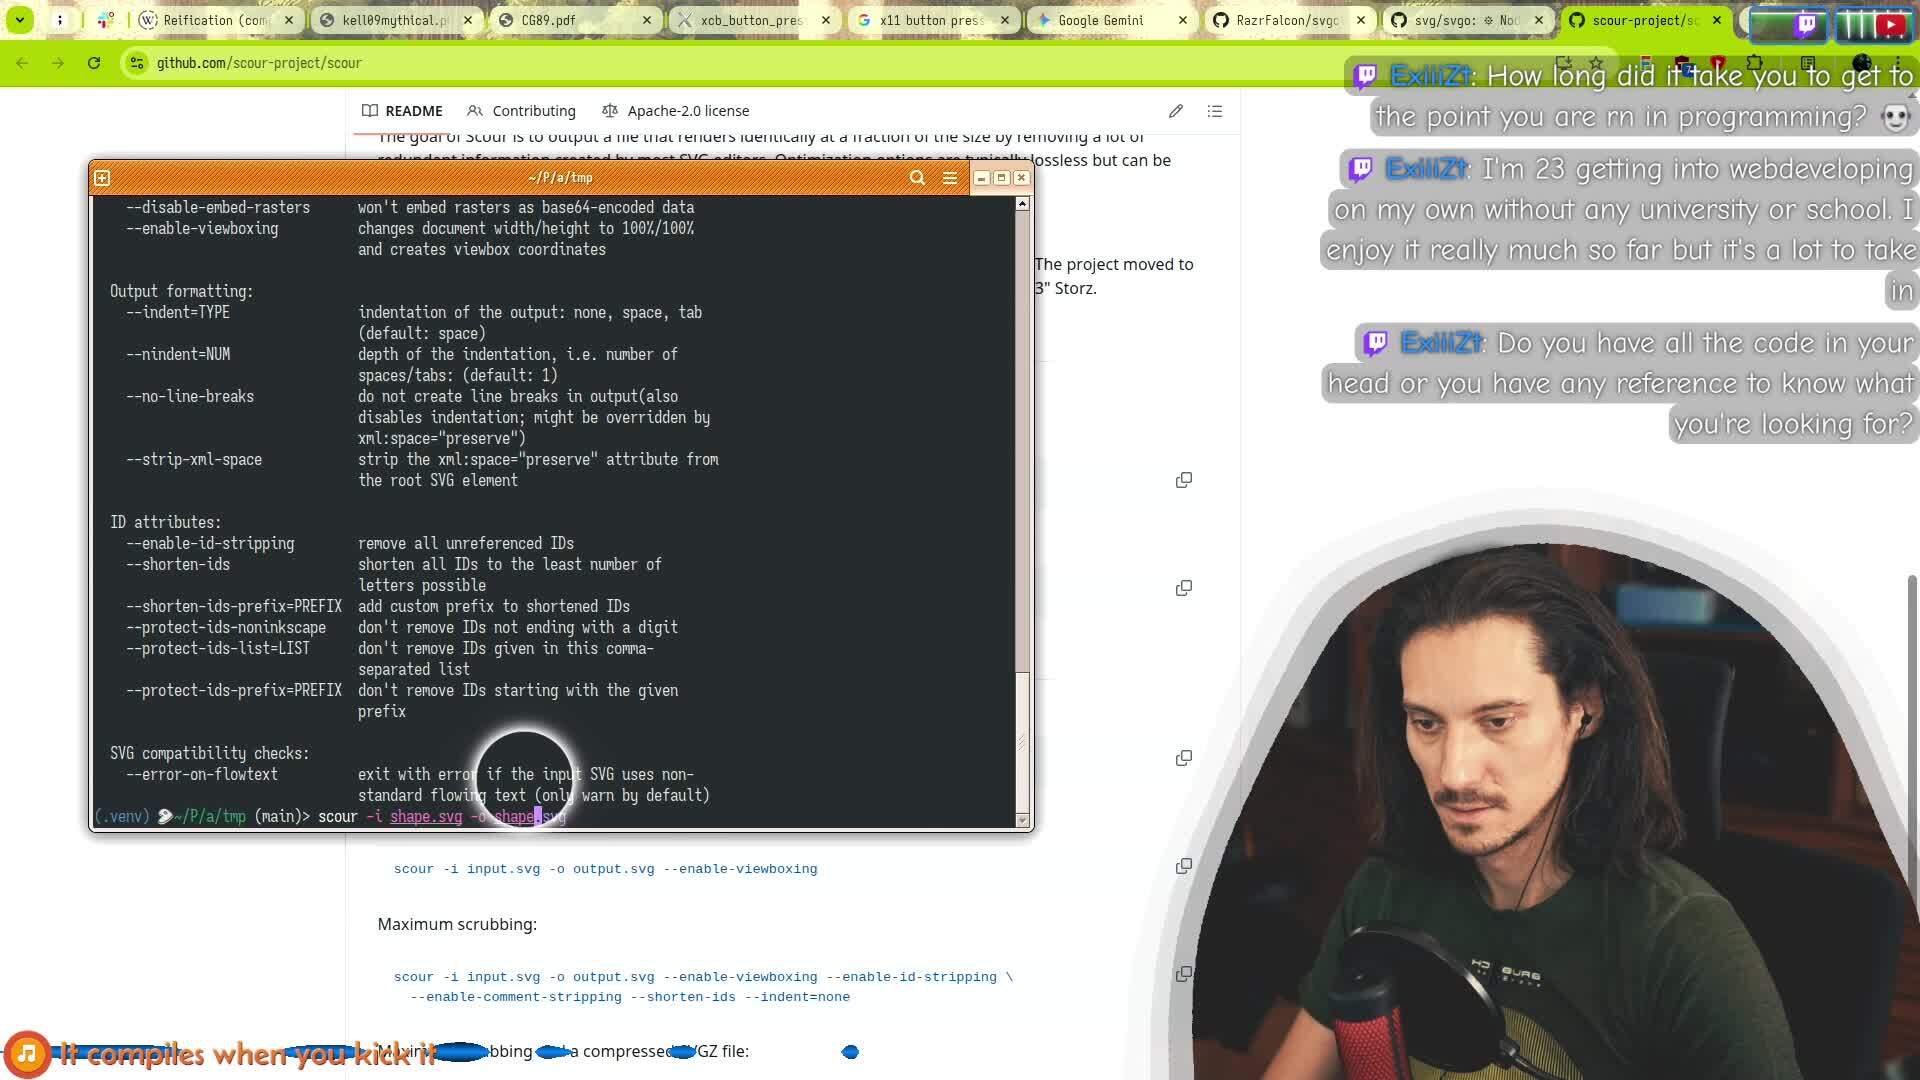Copy the maximum scrubbing command snippet
This screenshot has width=1920, height=1080.
(1184, 974)
